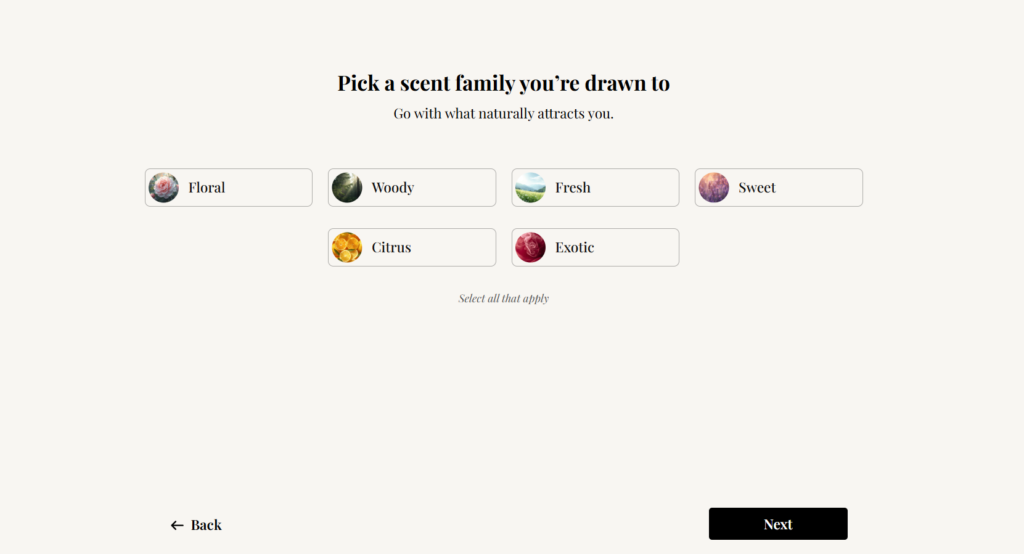
Task: Toggle the Floral scent family option
Action: click(229, 187)
